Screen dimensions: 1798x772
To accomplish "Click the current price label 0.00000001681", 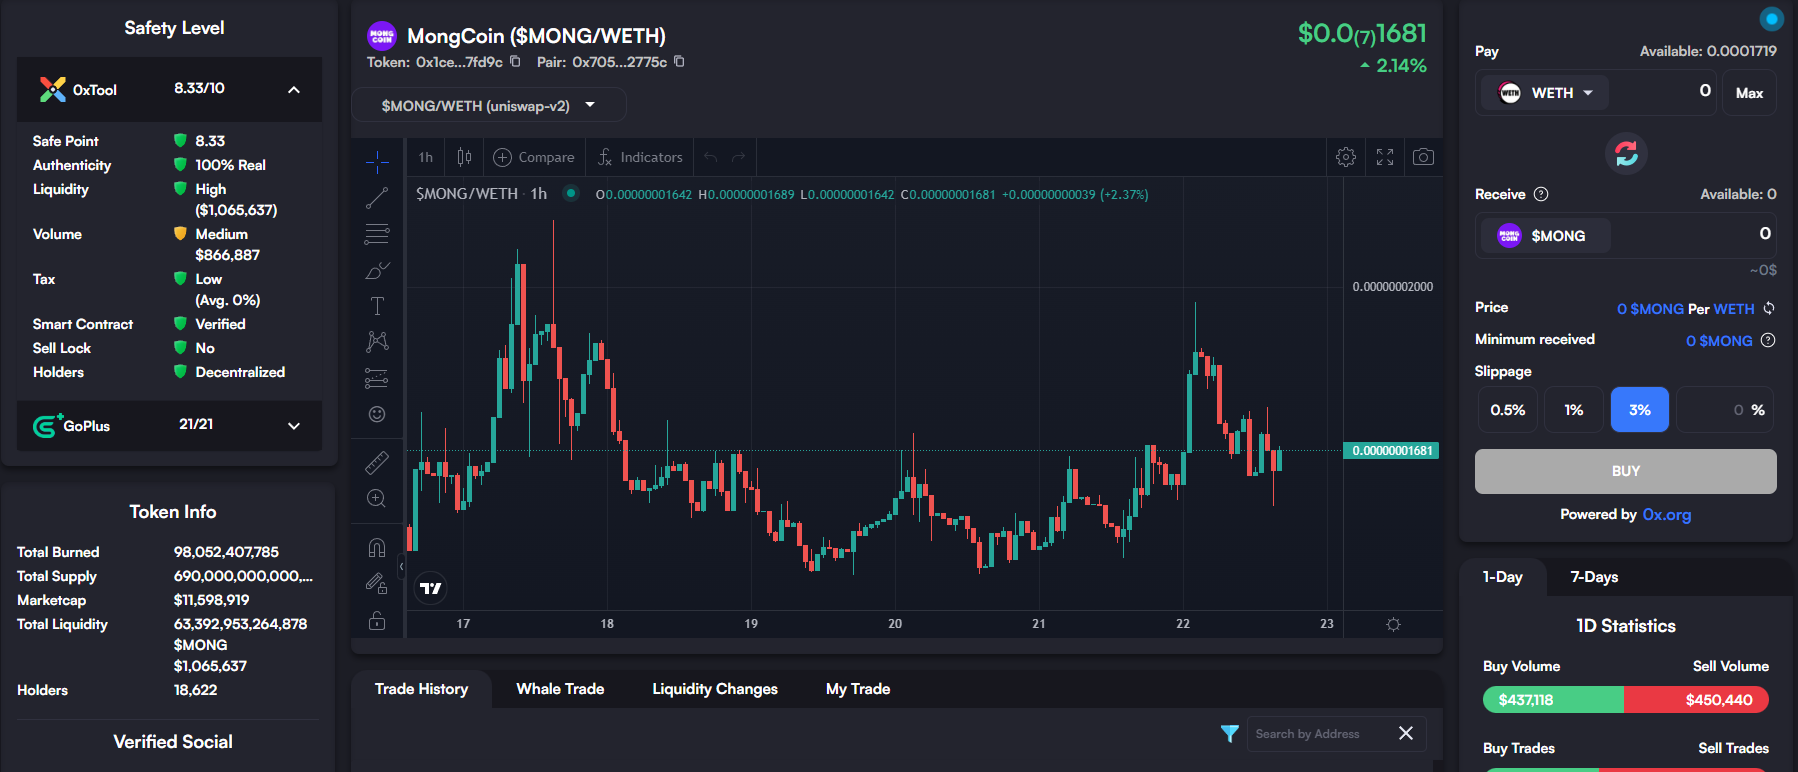I will click(1391, 451).
